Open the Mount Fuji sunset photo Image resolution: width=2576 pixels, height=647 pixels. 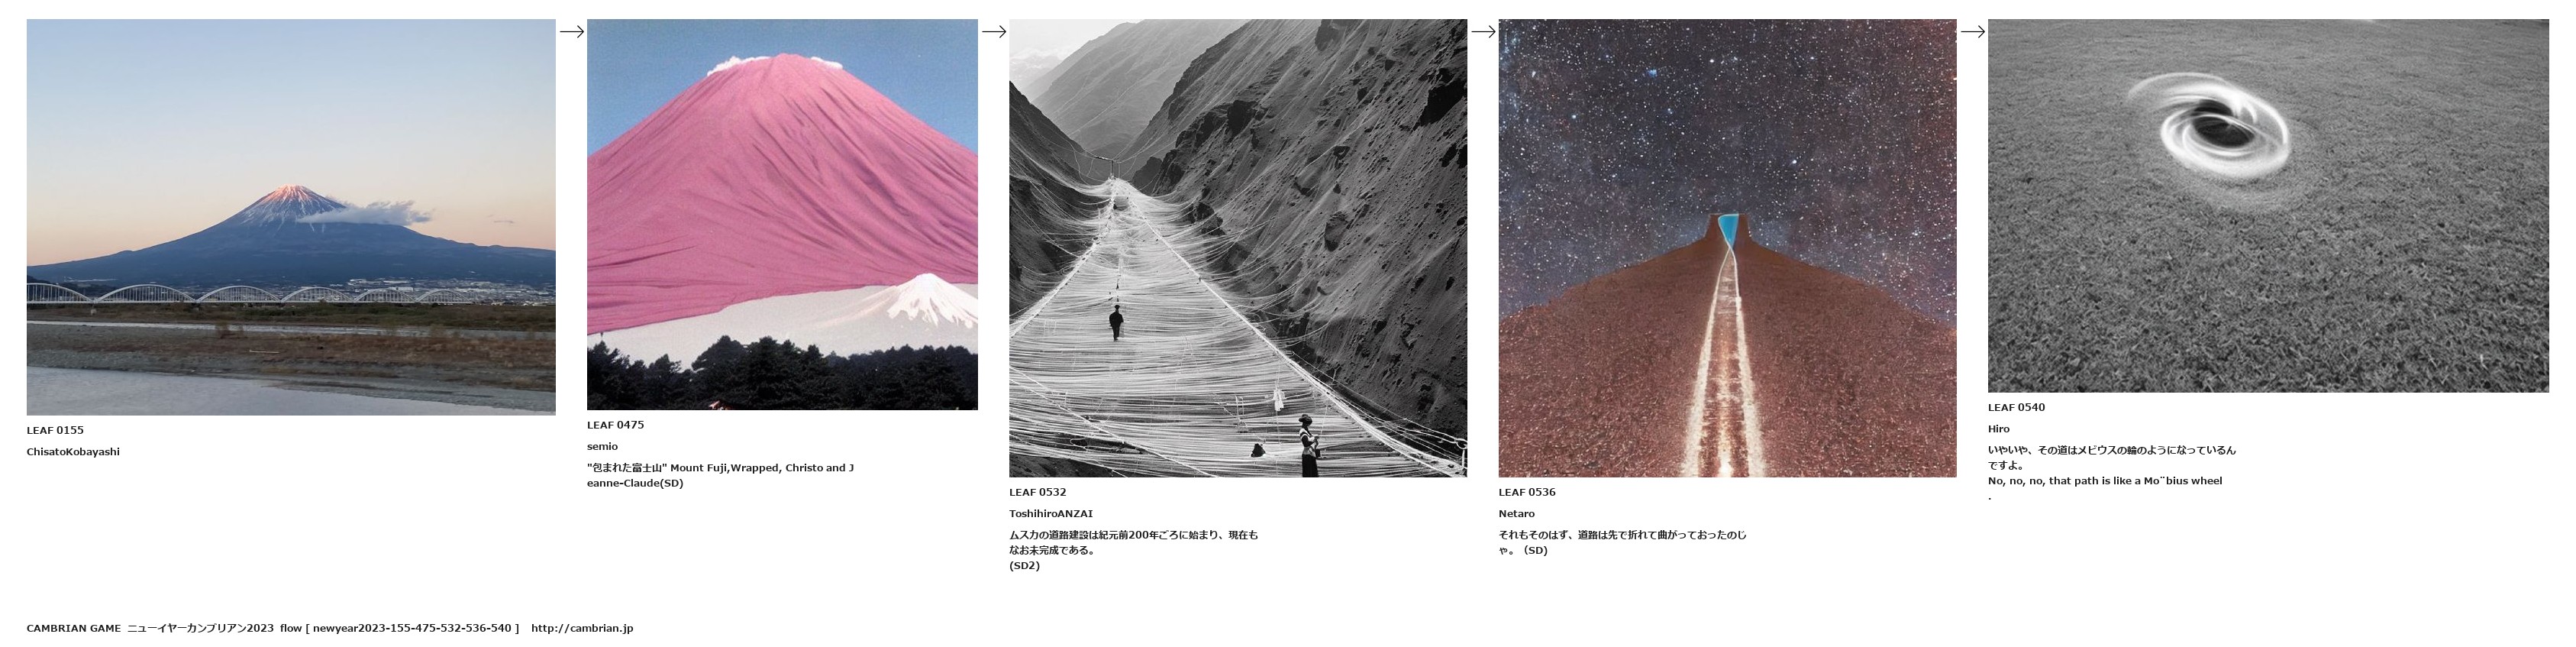[x=291, y=217]
